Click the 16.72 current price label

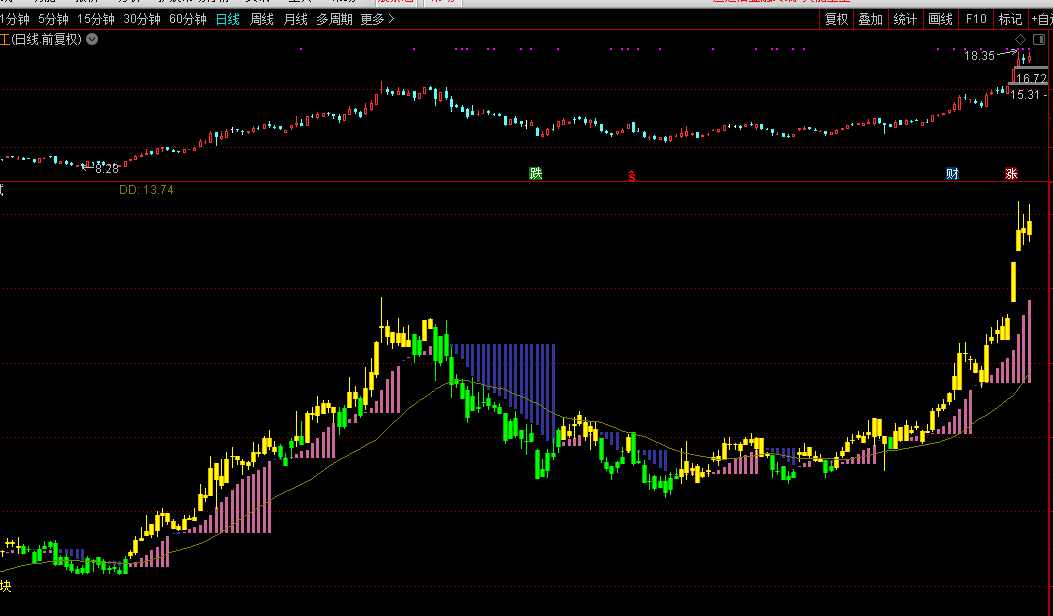tap(1032, 78)
